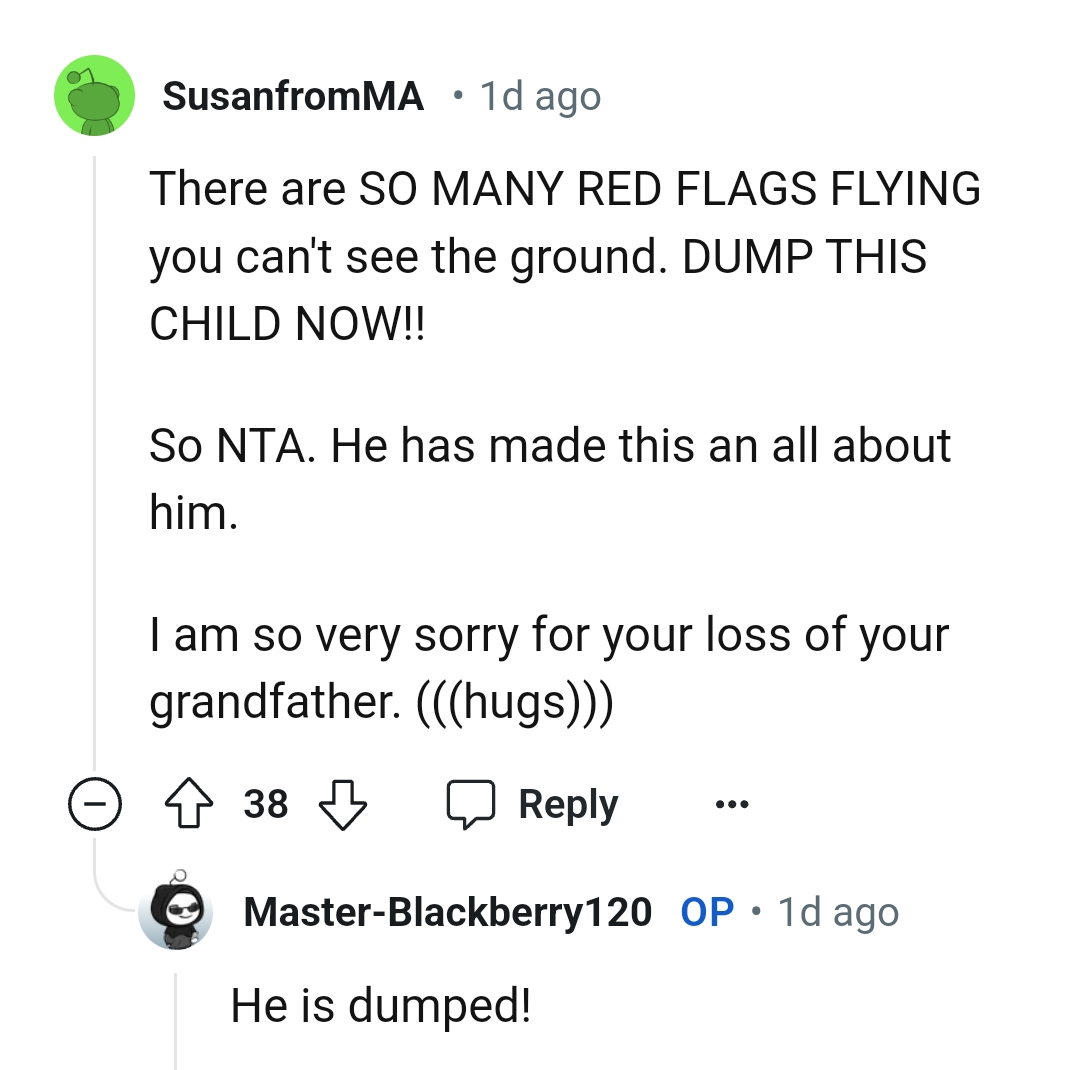1080x1070 pixels.
Task: Open the overflow menu for more comment actions
Action: [x=731, y=803]
